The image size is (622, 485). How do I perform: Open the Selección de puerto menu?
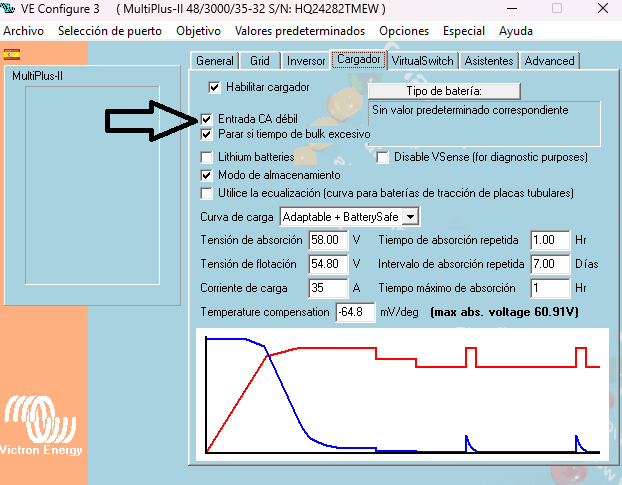110,31
